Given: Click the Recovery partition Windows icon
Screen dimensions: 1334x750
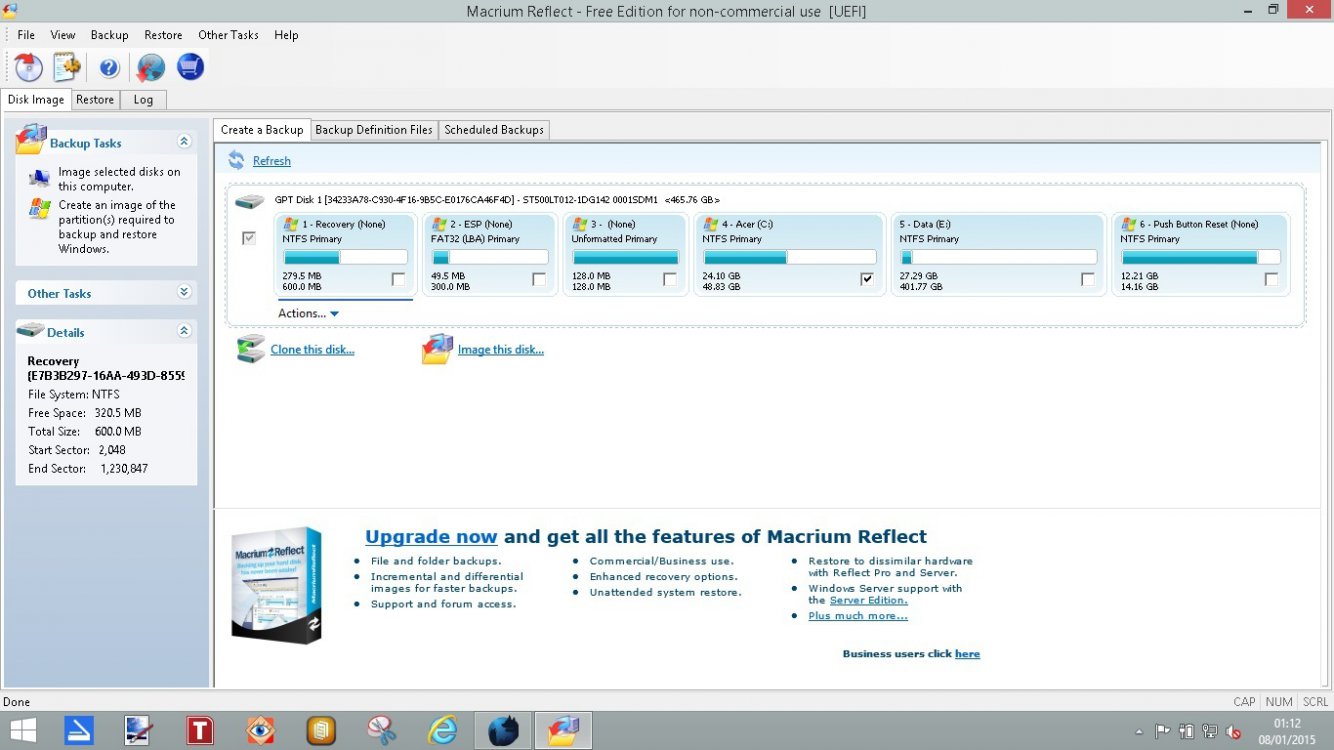Looking at the screenshot, I should 291,224.
